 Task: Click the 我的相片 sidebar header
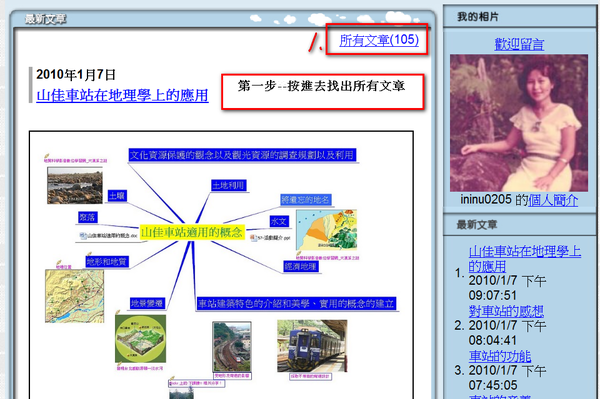point(478,17)
